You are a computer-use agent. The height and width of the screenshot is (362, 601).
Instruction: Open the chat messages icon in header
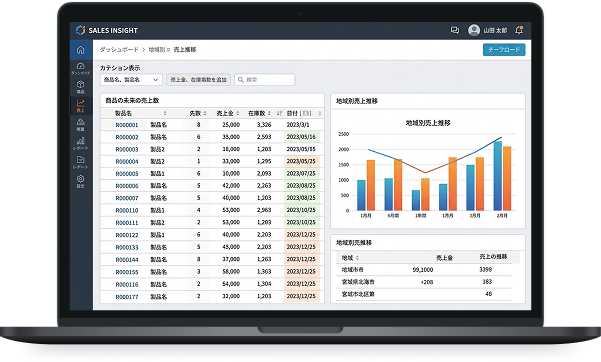coord(455,30)
